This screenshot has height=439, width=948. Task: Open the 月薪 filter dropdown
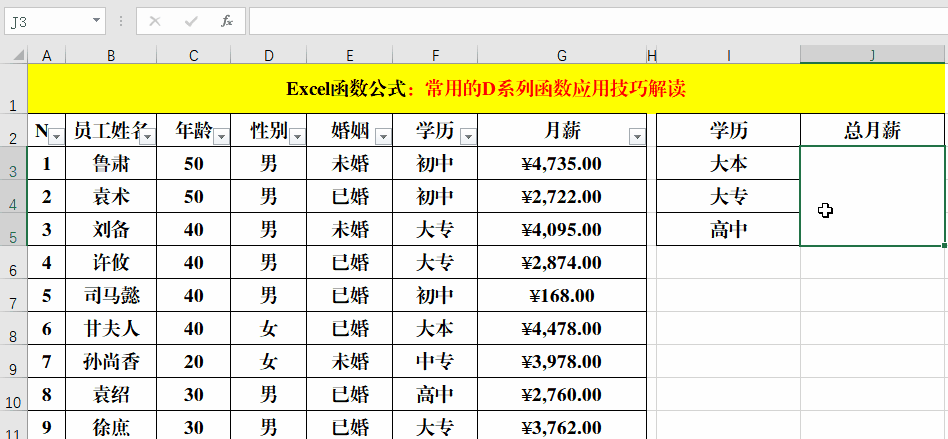click(x=637, y=138)
